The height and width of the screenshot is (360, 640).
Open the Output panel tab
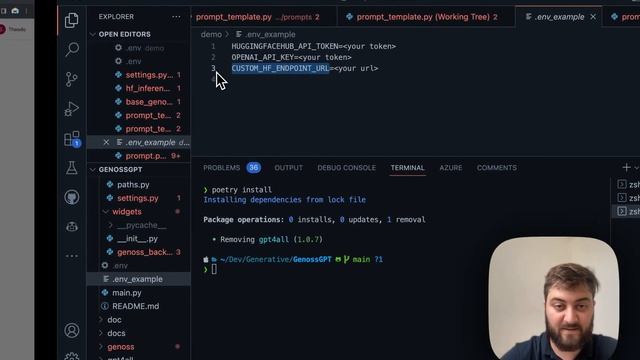tap(289, 168)
